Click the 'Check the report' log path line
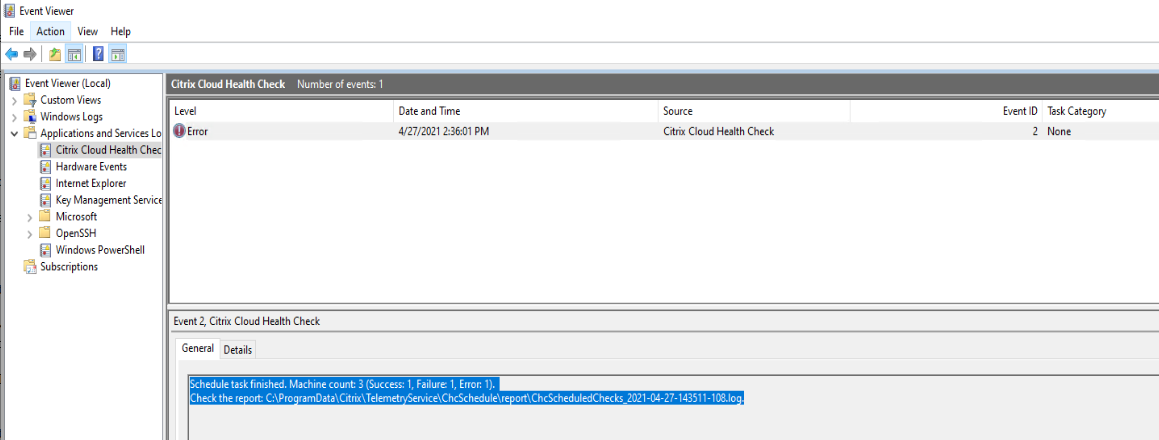Viewport: 1159px width, 440px height. pos(467,398)
